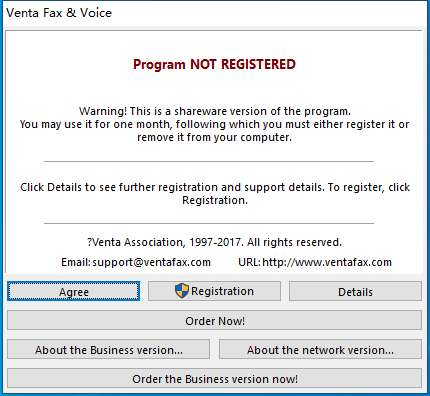Click the Venta Fax & Voice title bar
The image size is (430, 396).
(215, 13)
